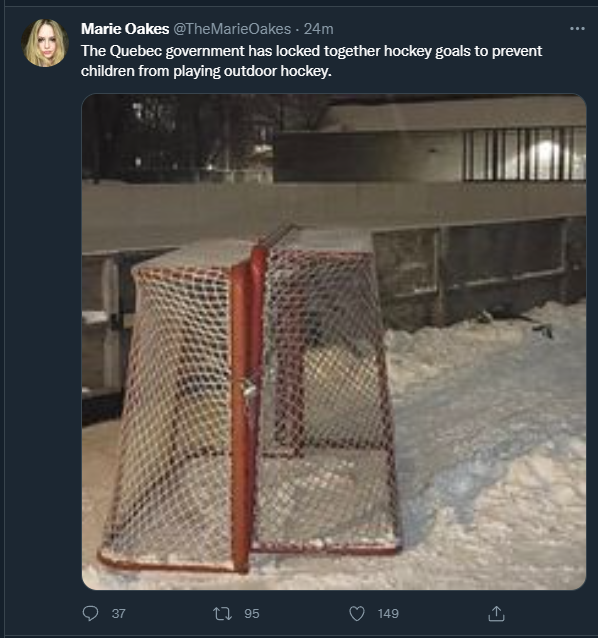Click the lit building windows in photo

pos(525,154)
